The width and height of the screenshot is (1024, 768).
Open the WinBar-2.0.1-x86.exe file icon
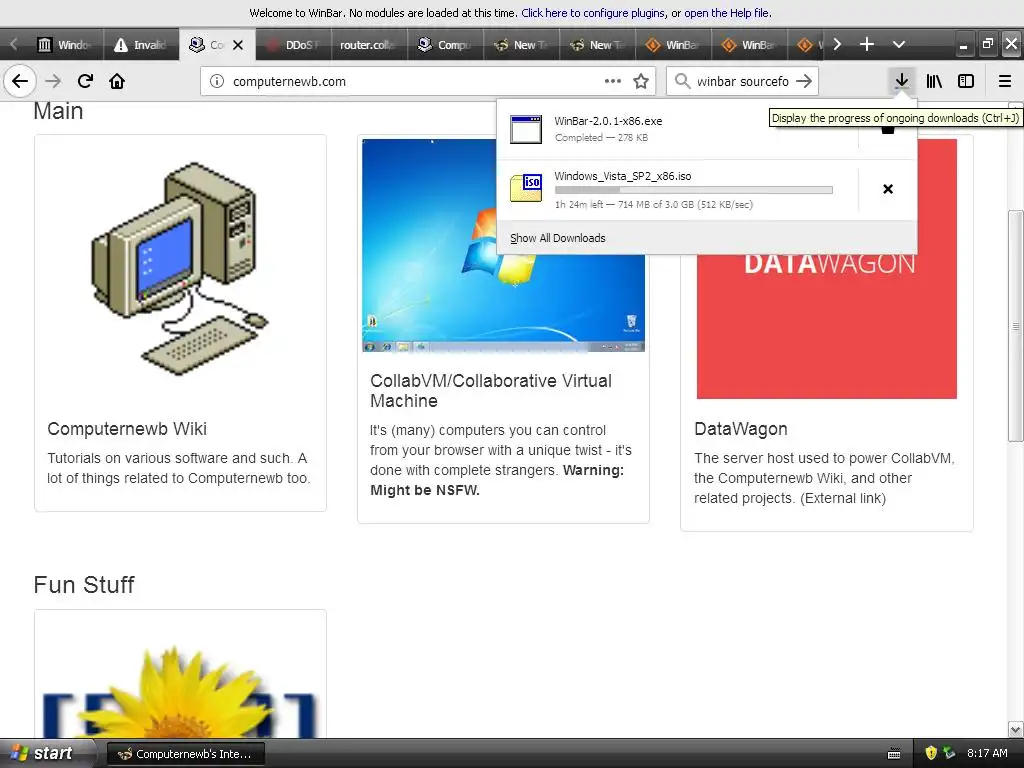tap(526, 129)
